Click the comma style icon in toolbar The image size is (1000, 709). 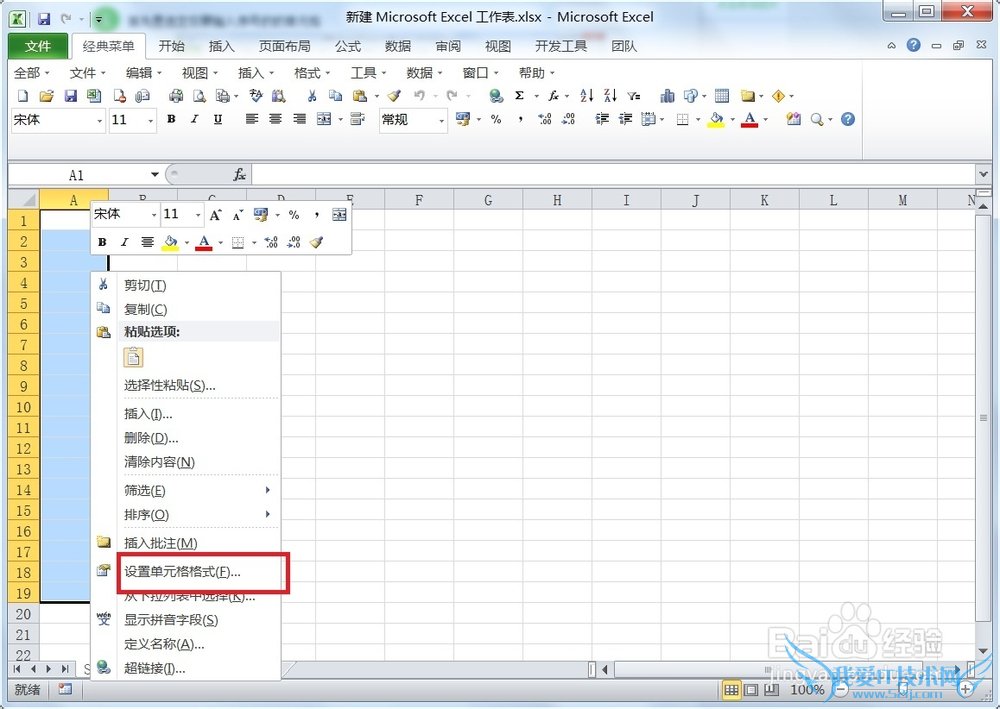[520, 119]
